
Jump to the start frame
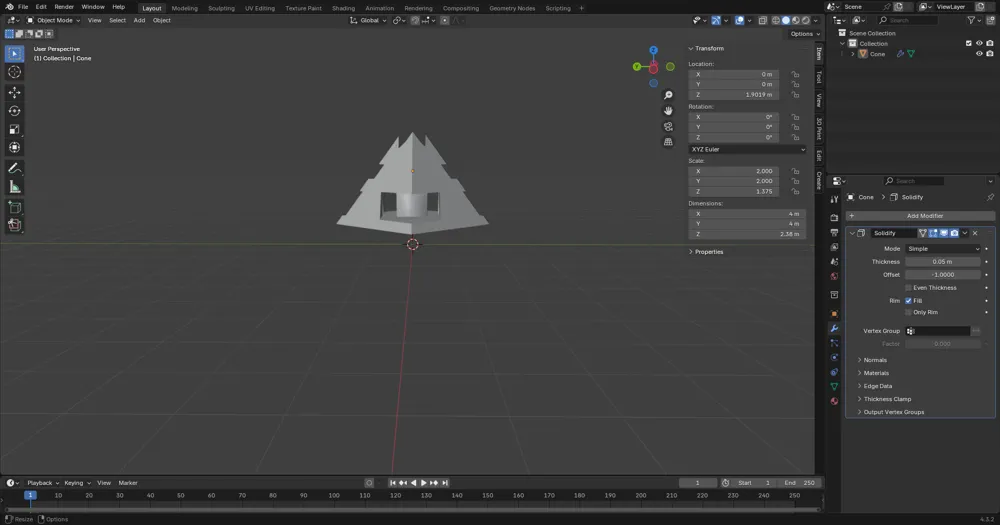pyautogui.click(x=392, y=483)
